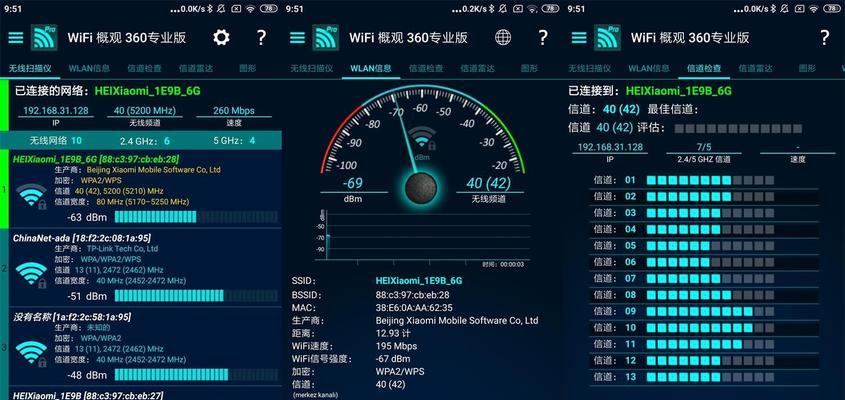
Task: Tap the WPA2/WPS value in WLAN信息 details
Action: 400,372
